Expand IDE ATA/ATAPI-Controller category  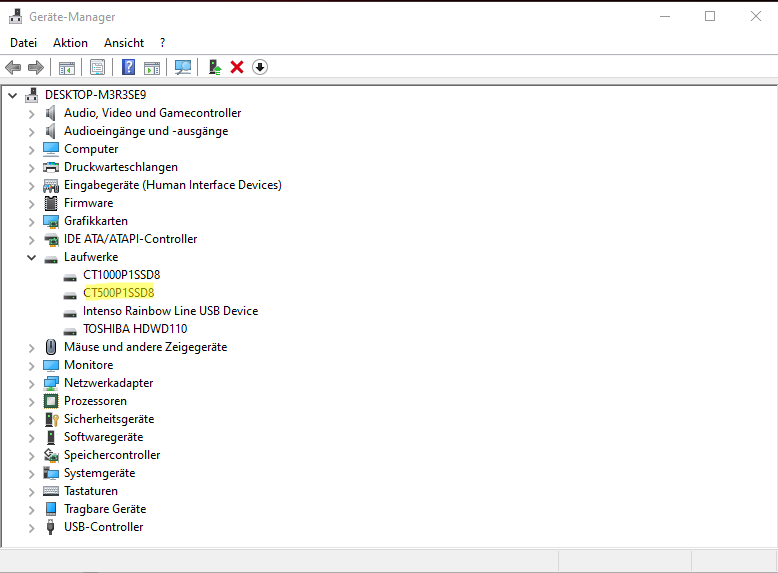(31, 240)
